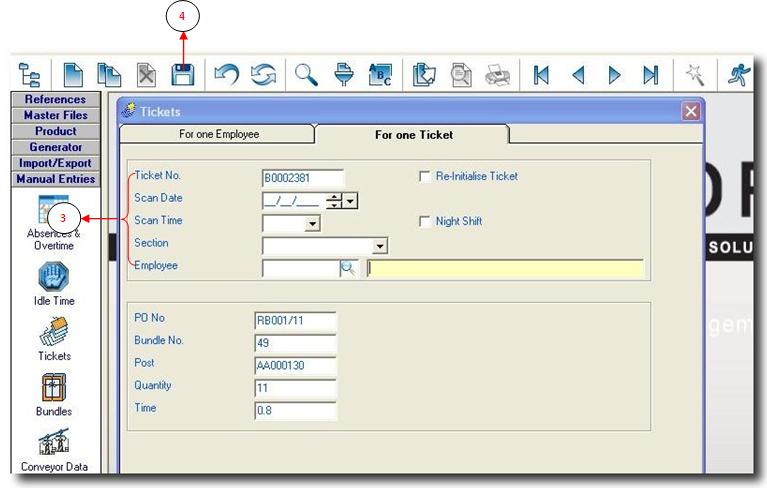Switch to For one Employee tab
The width and height of the screenshot is (767, 488).
218,134
